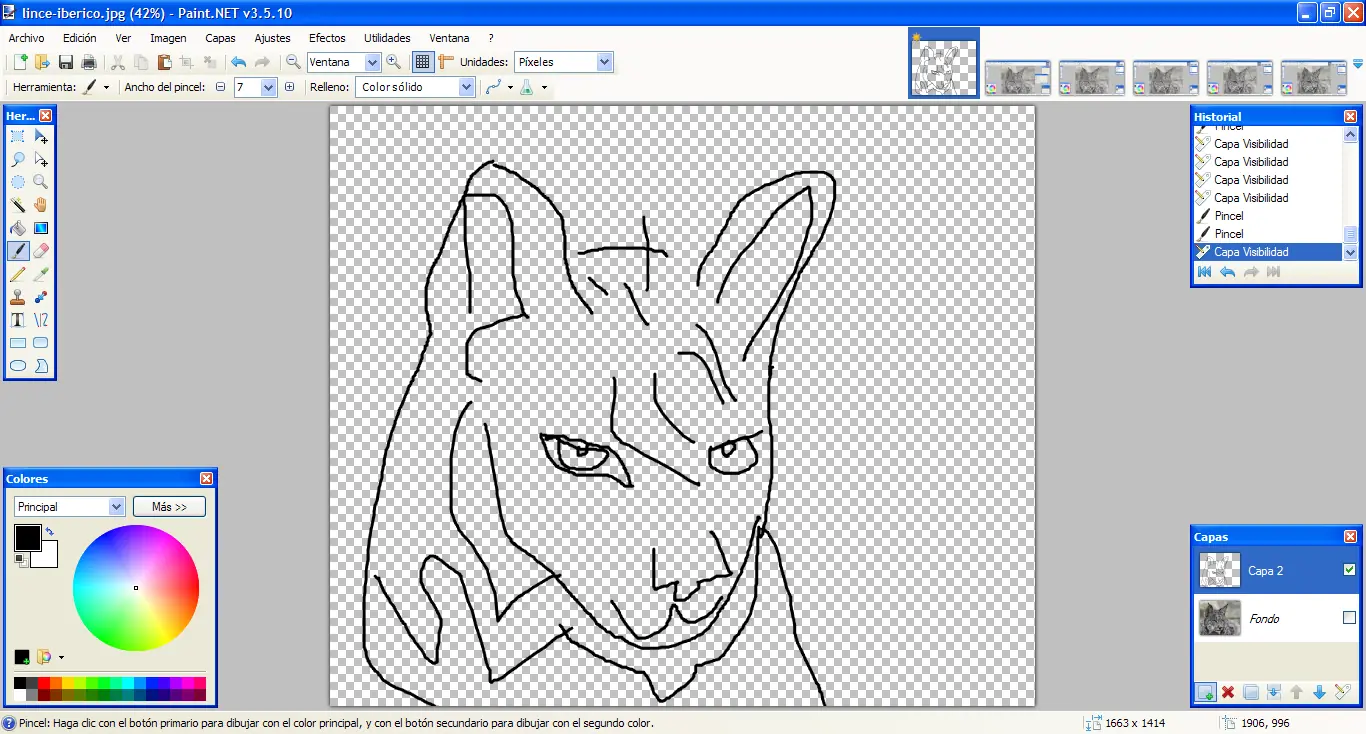Select the Lasso Select tool
Image resolution: width=1366 pixels, height=734 pixels.
[18, 160]
